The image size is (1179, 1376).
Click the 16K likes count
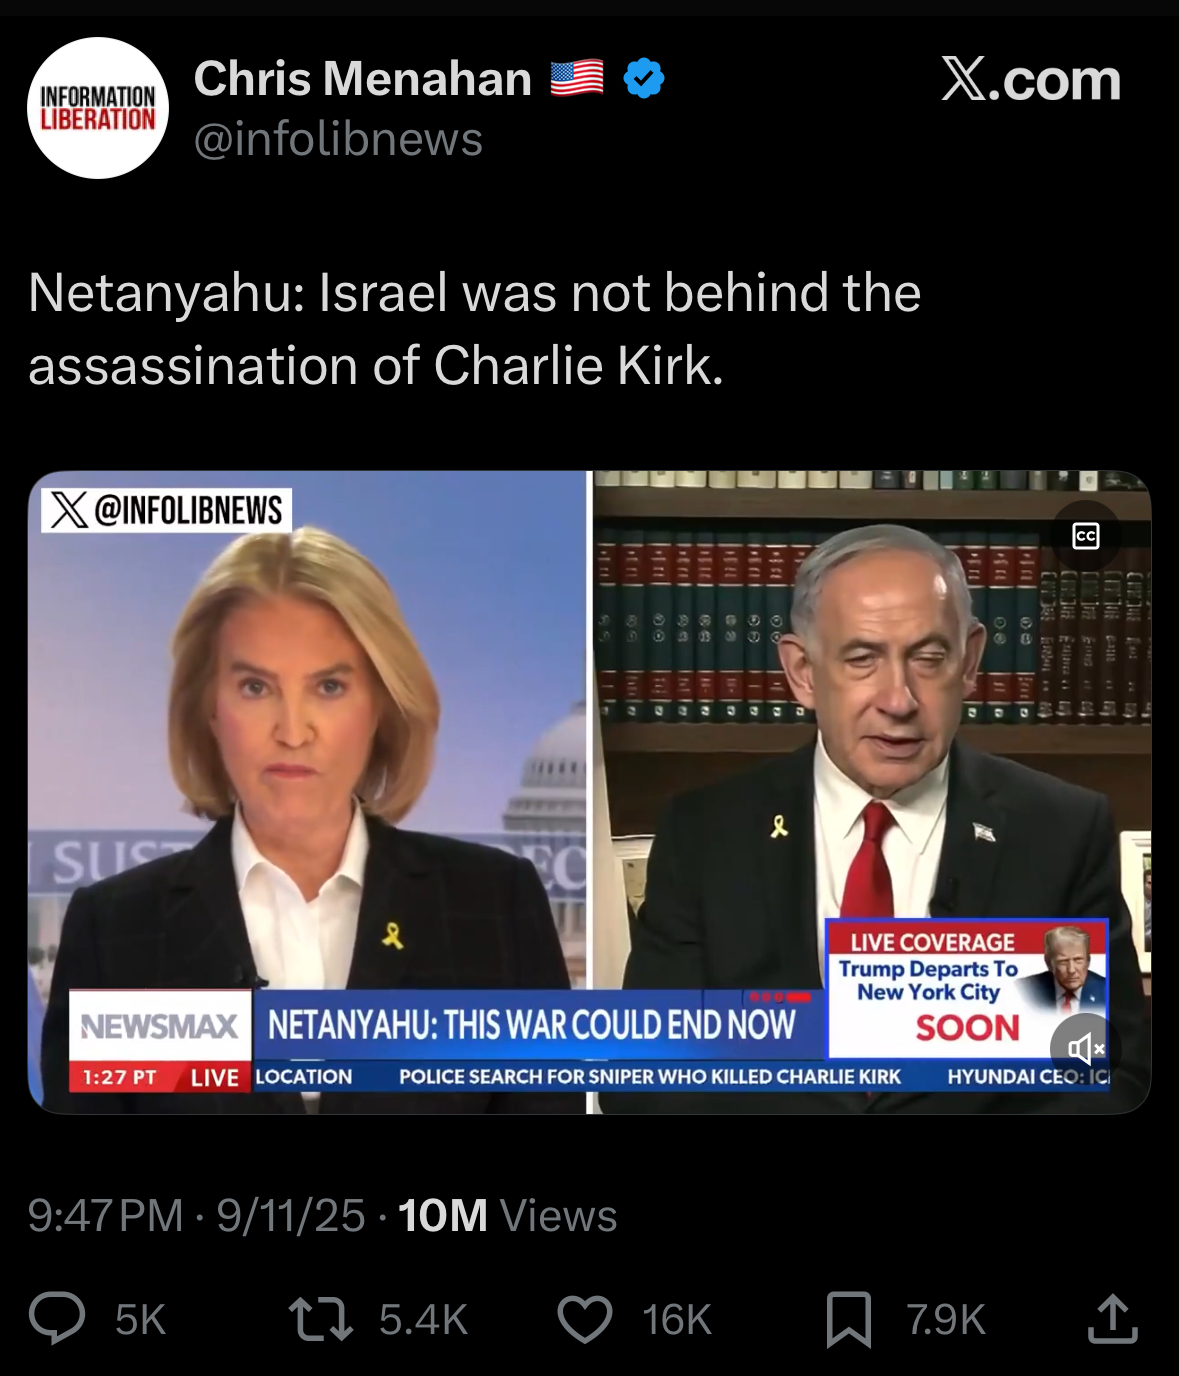click(677, 1320)
